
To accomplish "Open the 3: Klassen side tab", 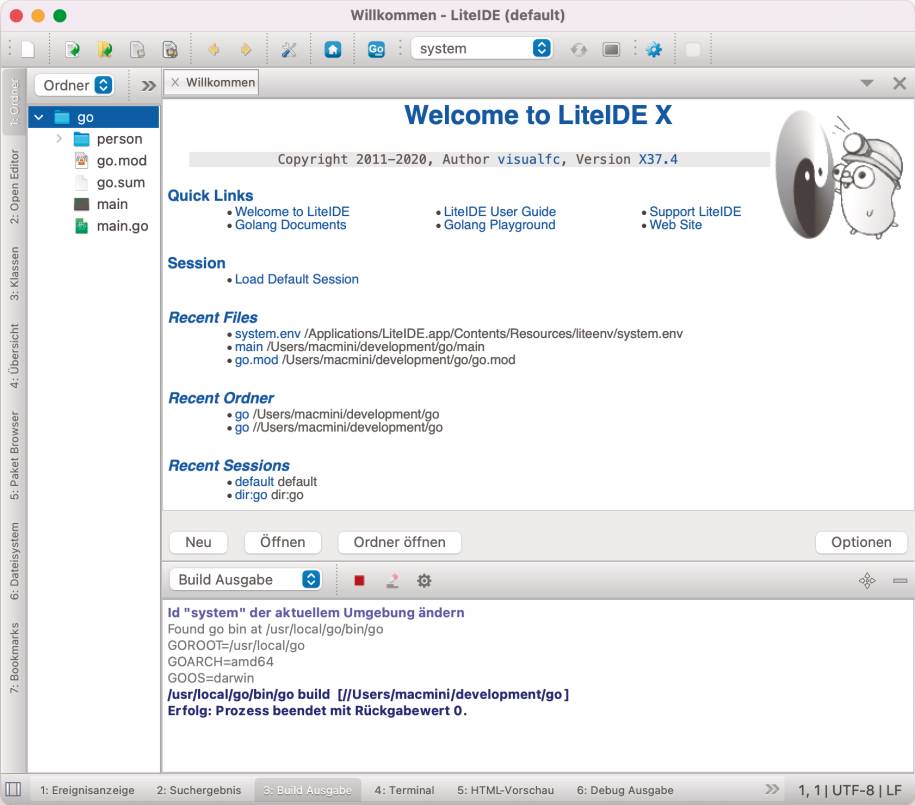I will click(x=14, y=274).
